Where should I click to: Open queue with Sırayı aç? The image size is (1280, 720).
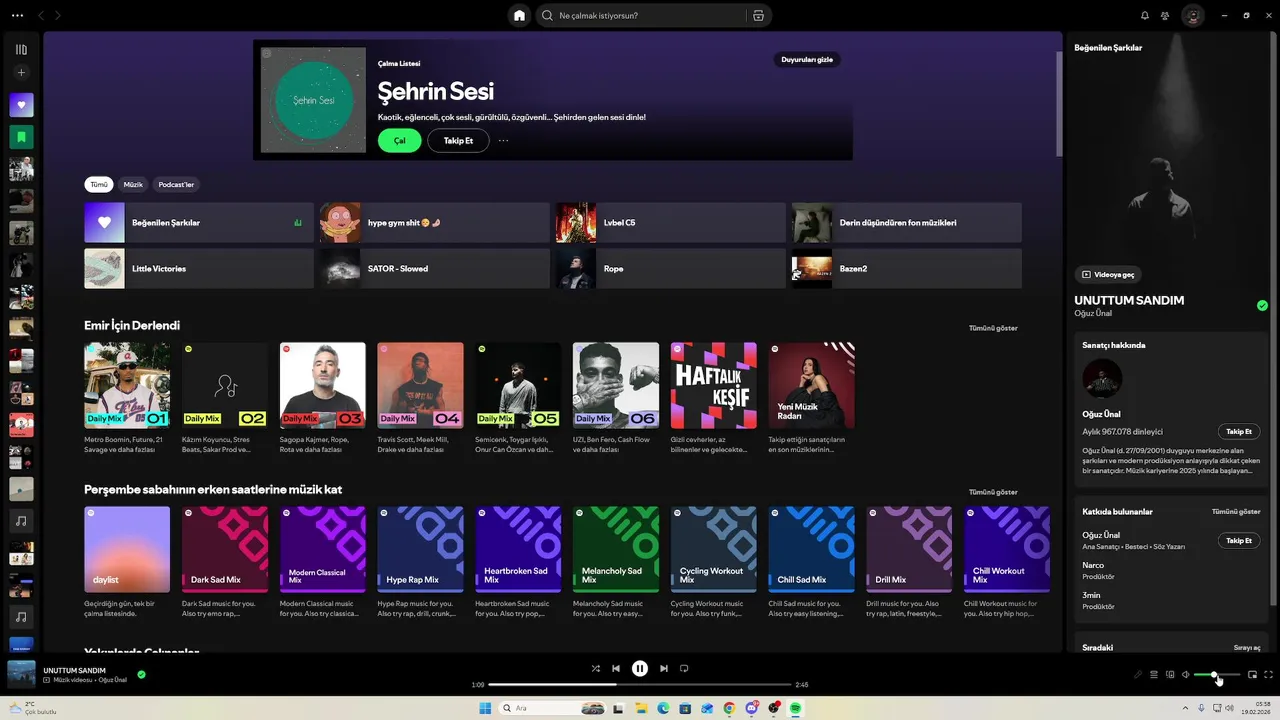1247,648
